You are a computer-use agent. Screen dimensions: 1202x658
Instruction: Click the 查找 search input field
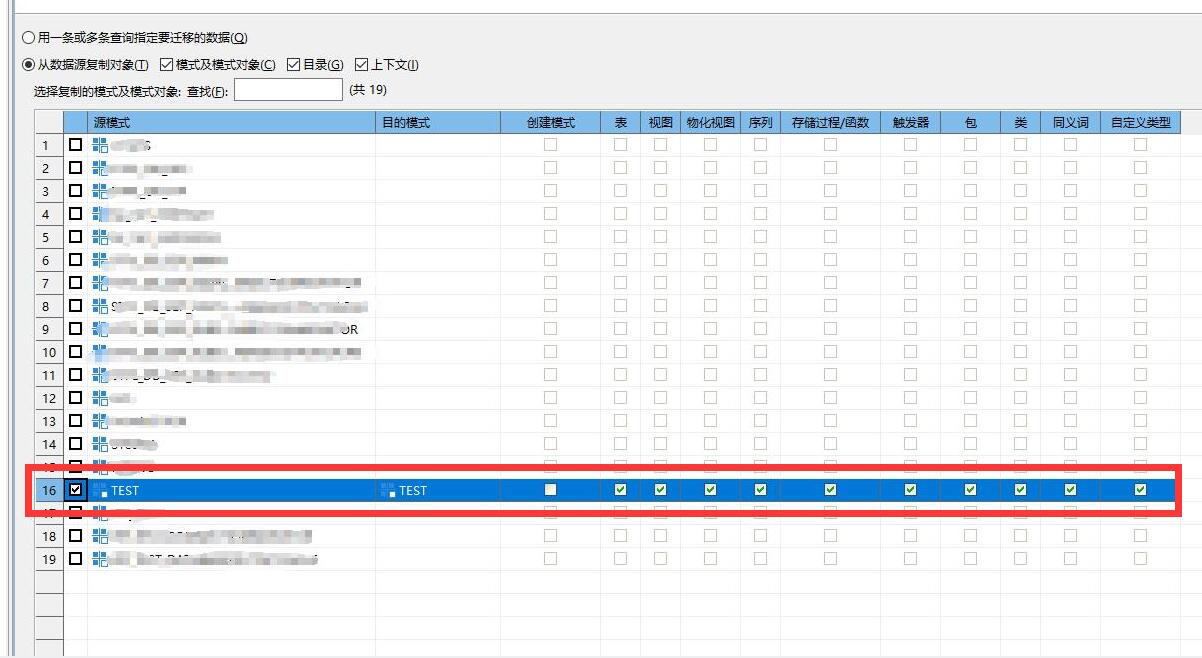(288, 90)
